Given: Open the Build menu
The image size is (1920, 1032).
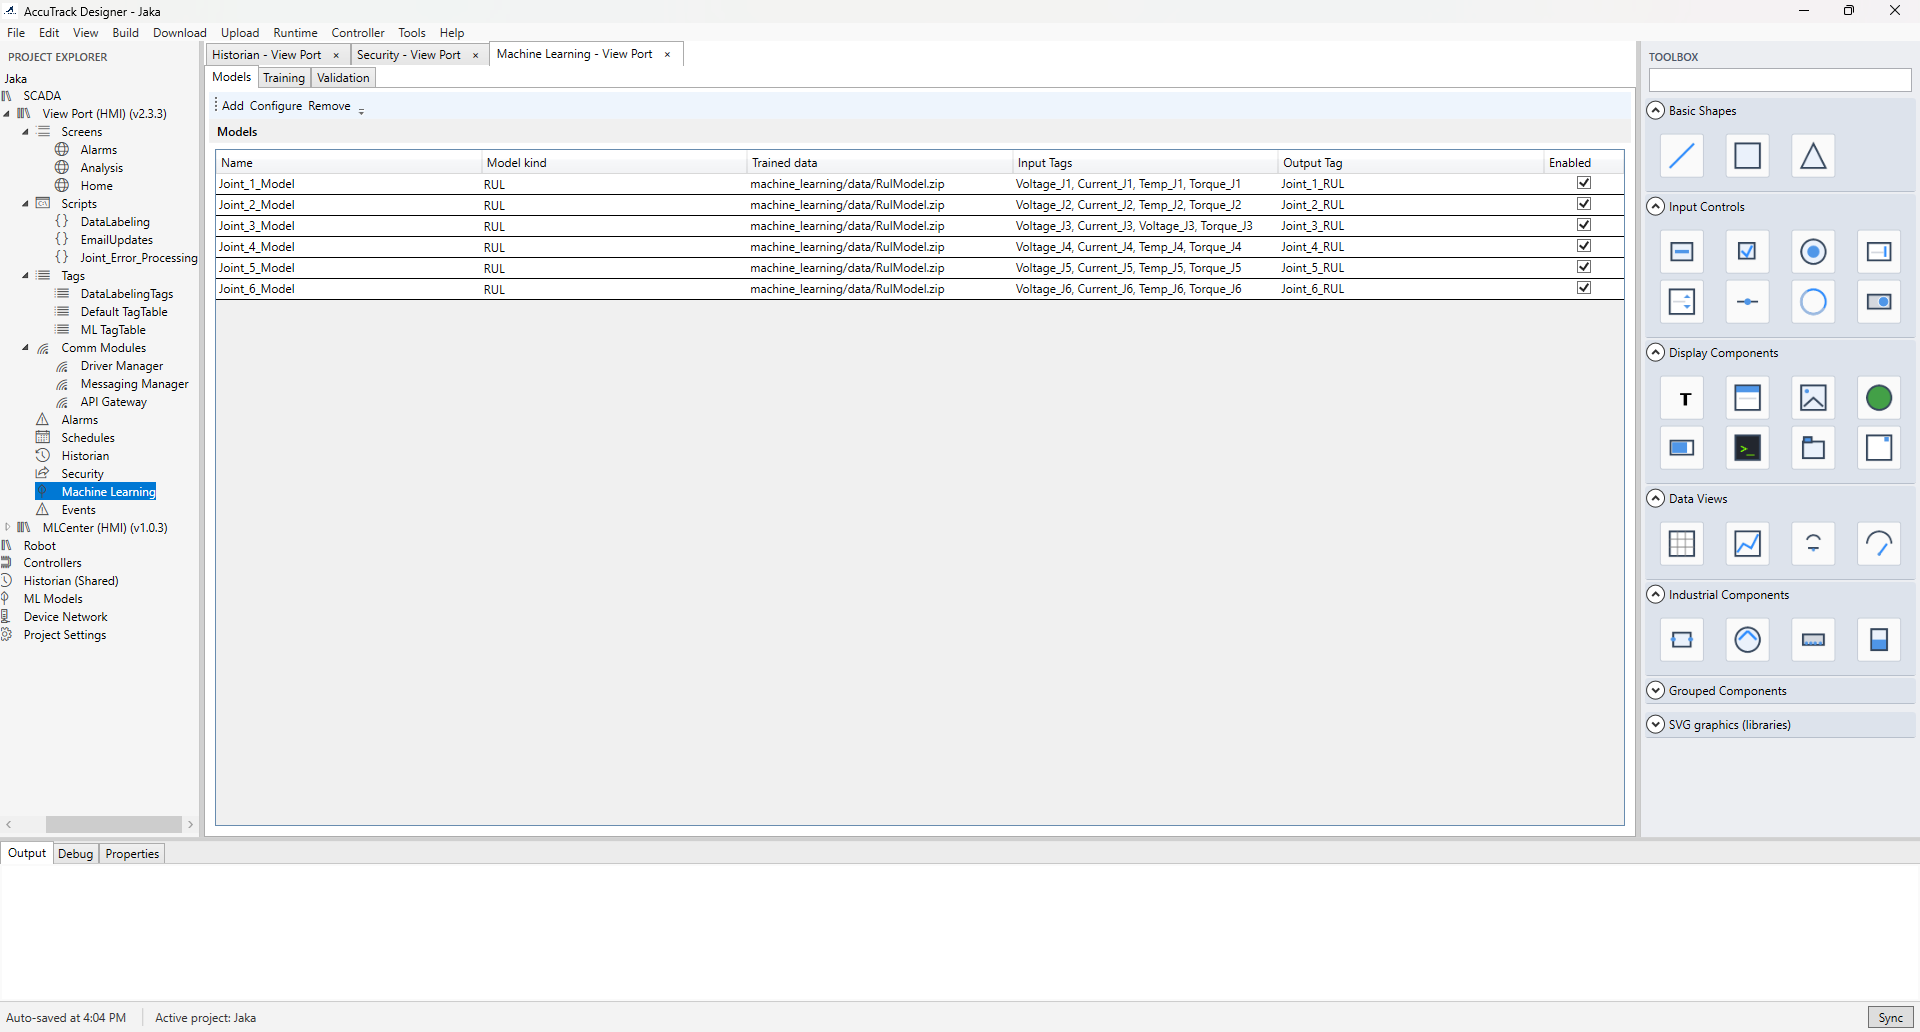Looking at the screenshot, I should point(126,33).
